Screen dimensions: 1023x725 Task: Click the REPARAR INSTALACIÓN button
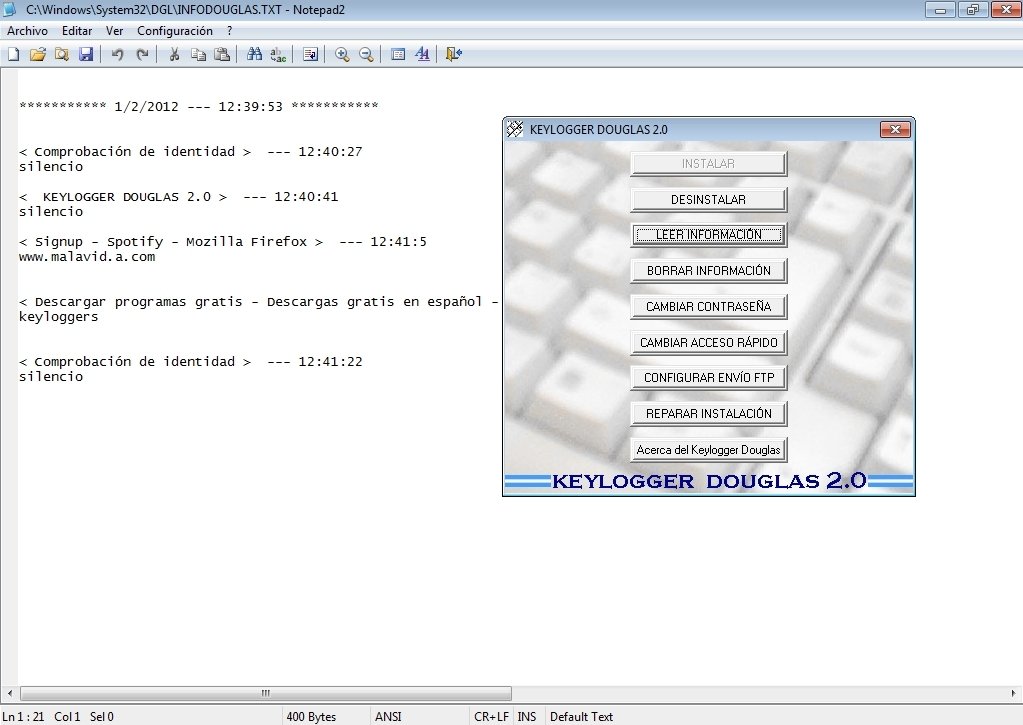pyautogui.click(x=709, y=414)
